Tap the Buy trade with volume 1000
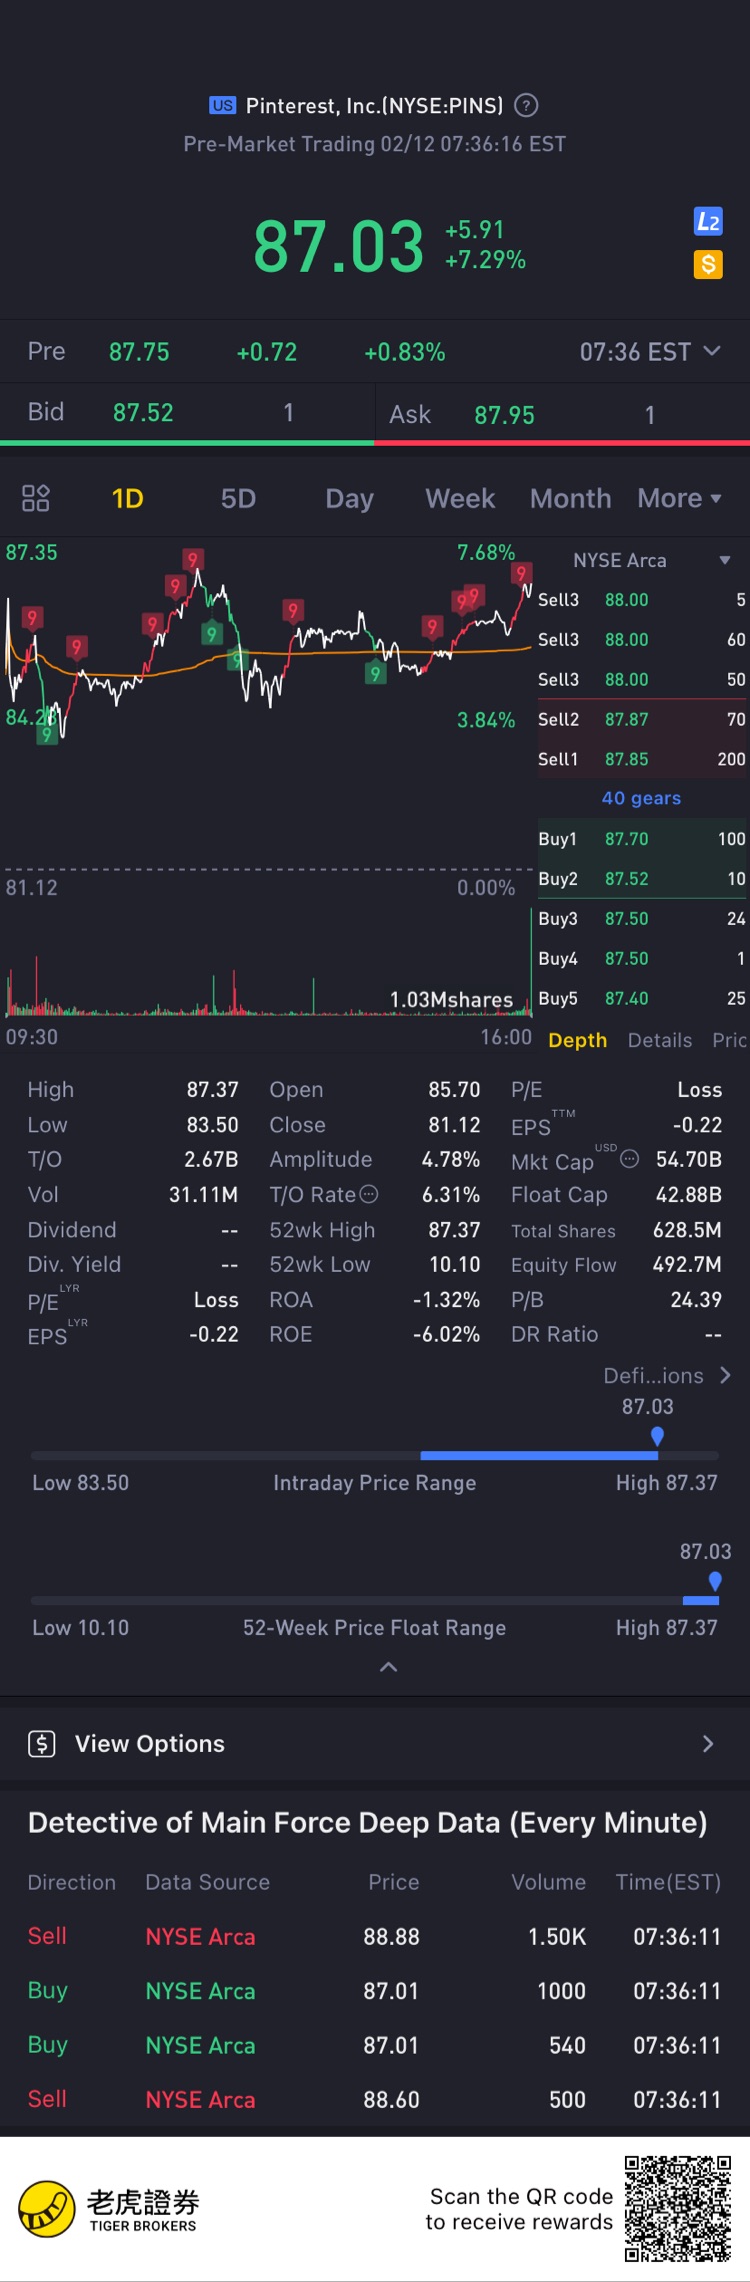750x2282 pixels. [x=375, y=1991]
